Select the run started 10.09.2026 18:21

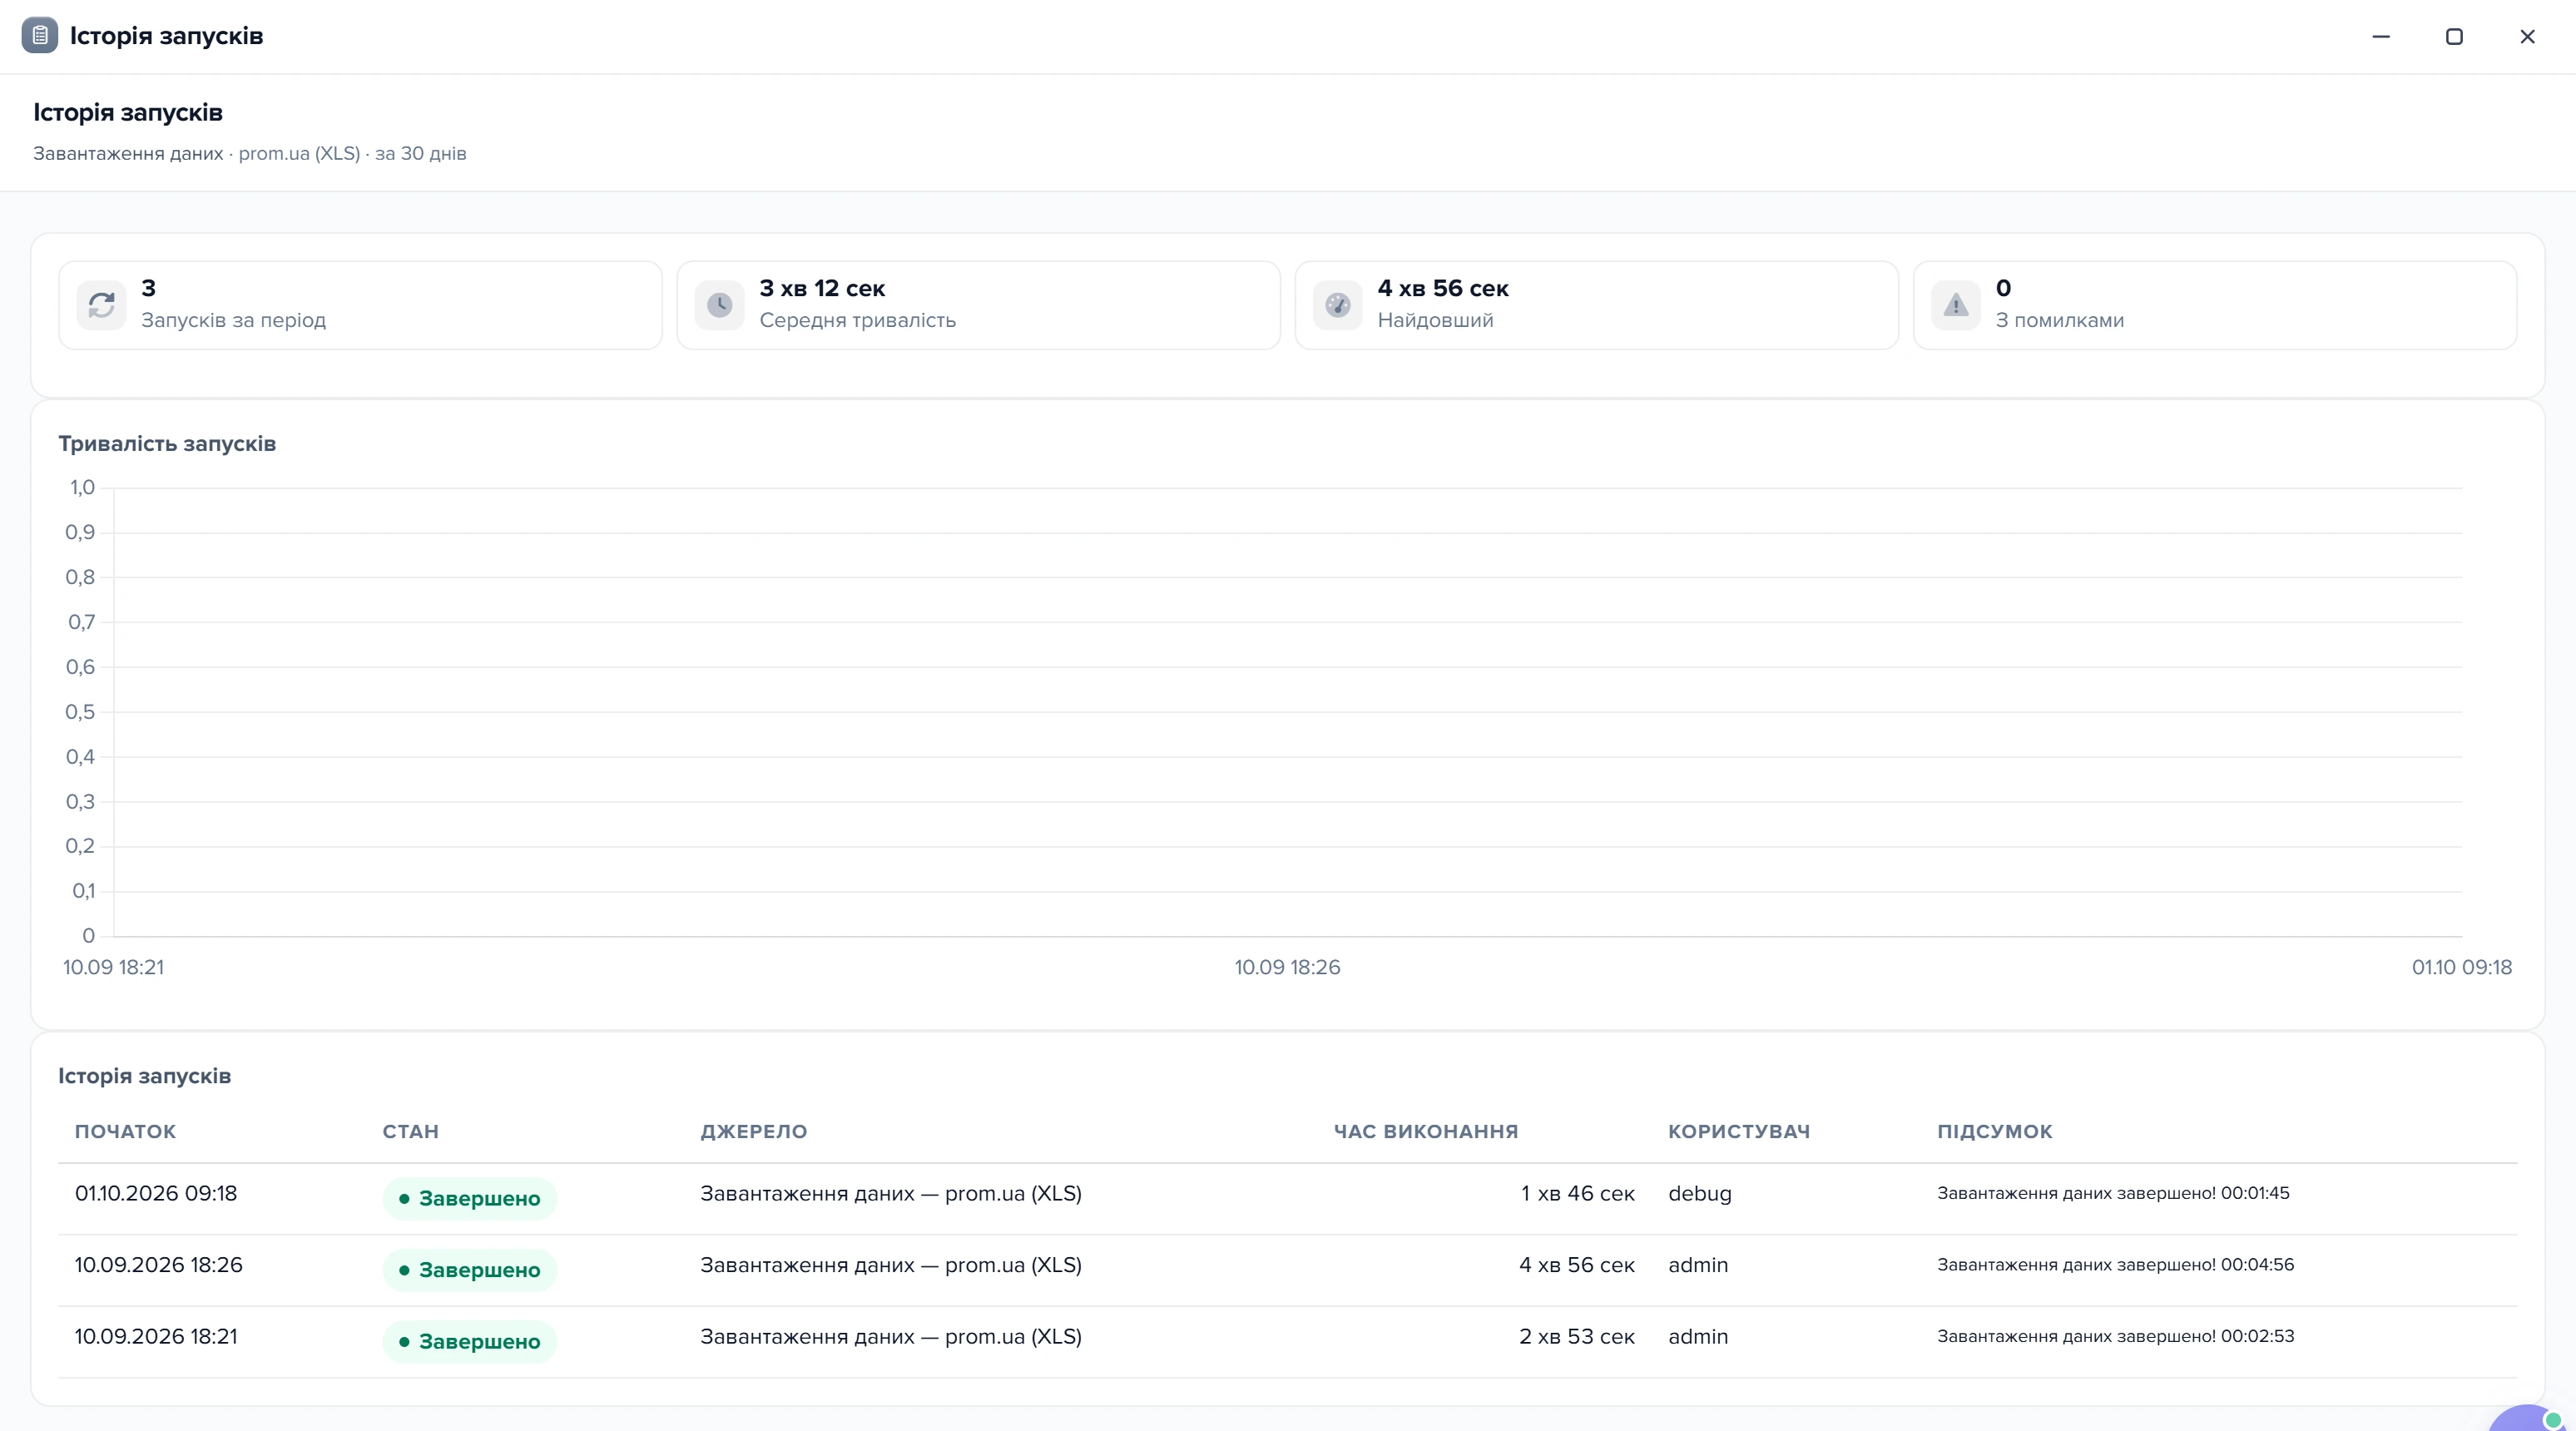[x=1287, y=1342]
